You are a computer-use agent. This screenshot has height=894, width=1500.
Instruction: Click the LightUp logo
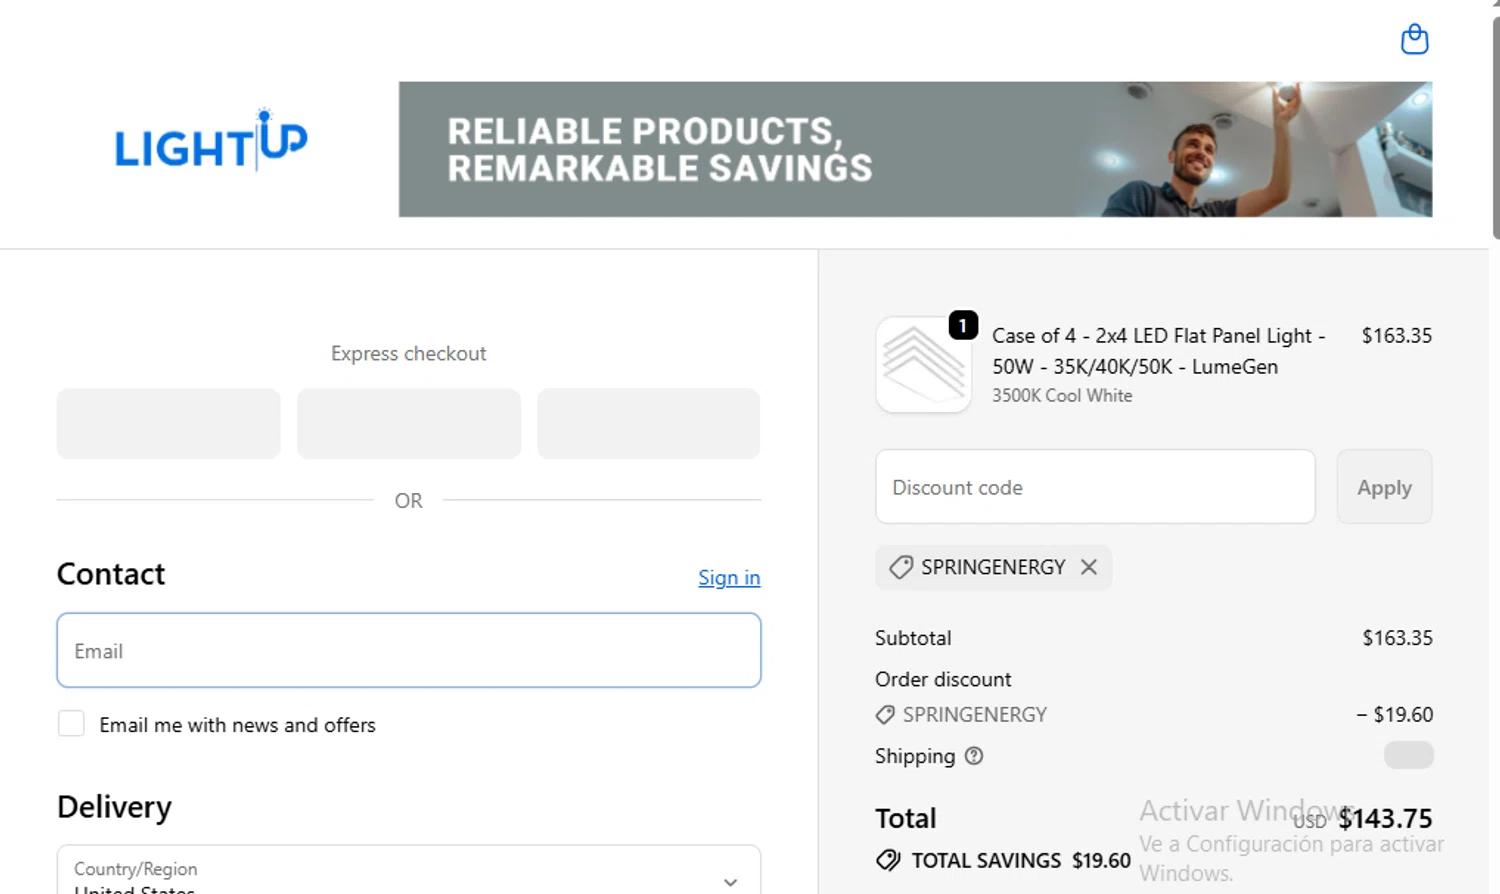[211, 140]
